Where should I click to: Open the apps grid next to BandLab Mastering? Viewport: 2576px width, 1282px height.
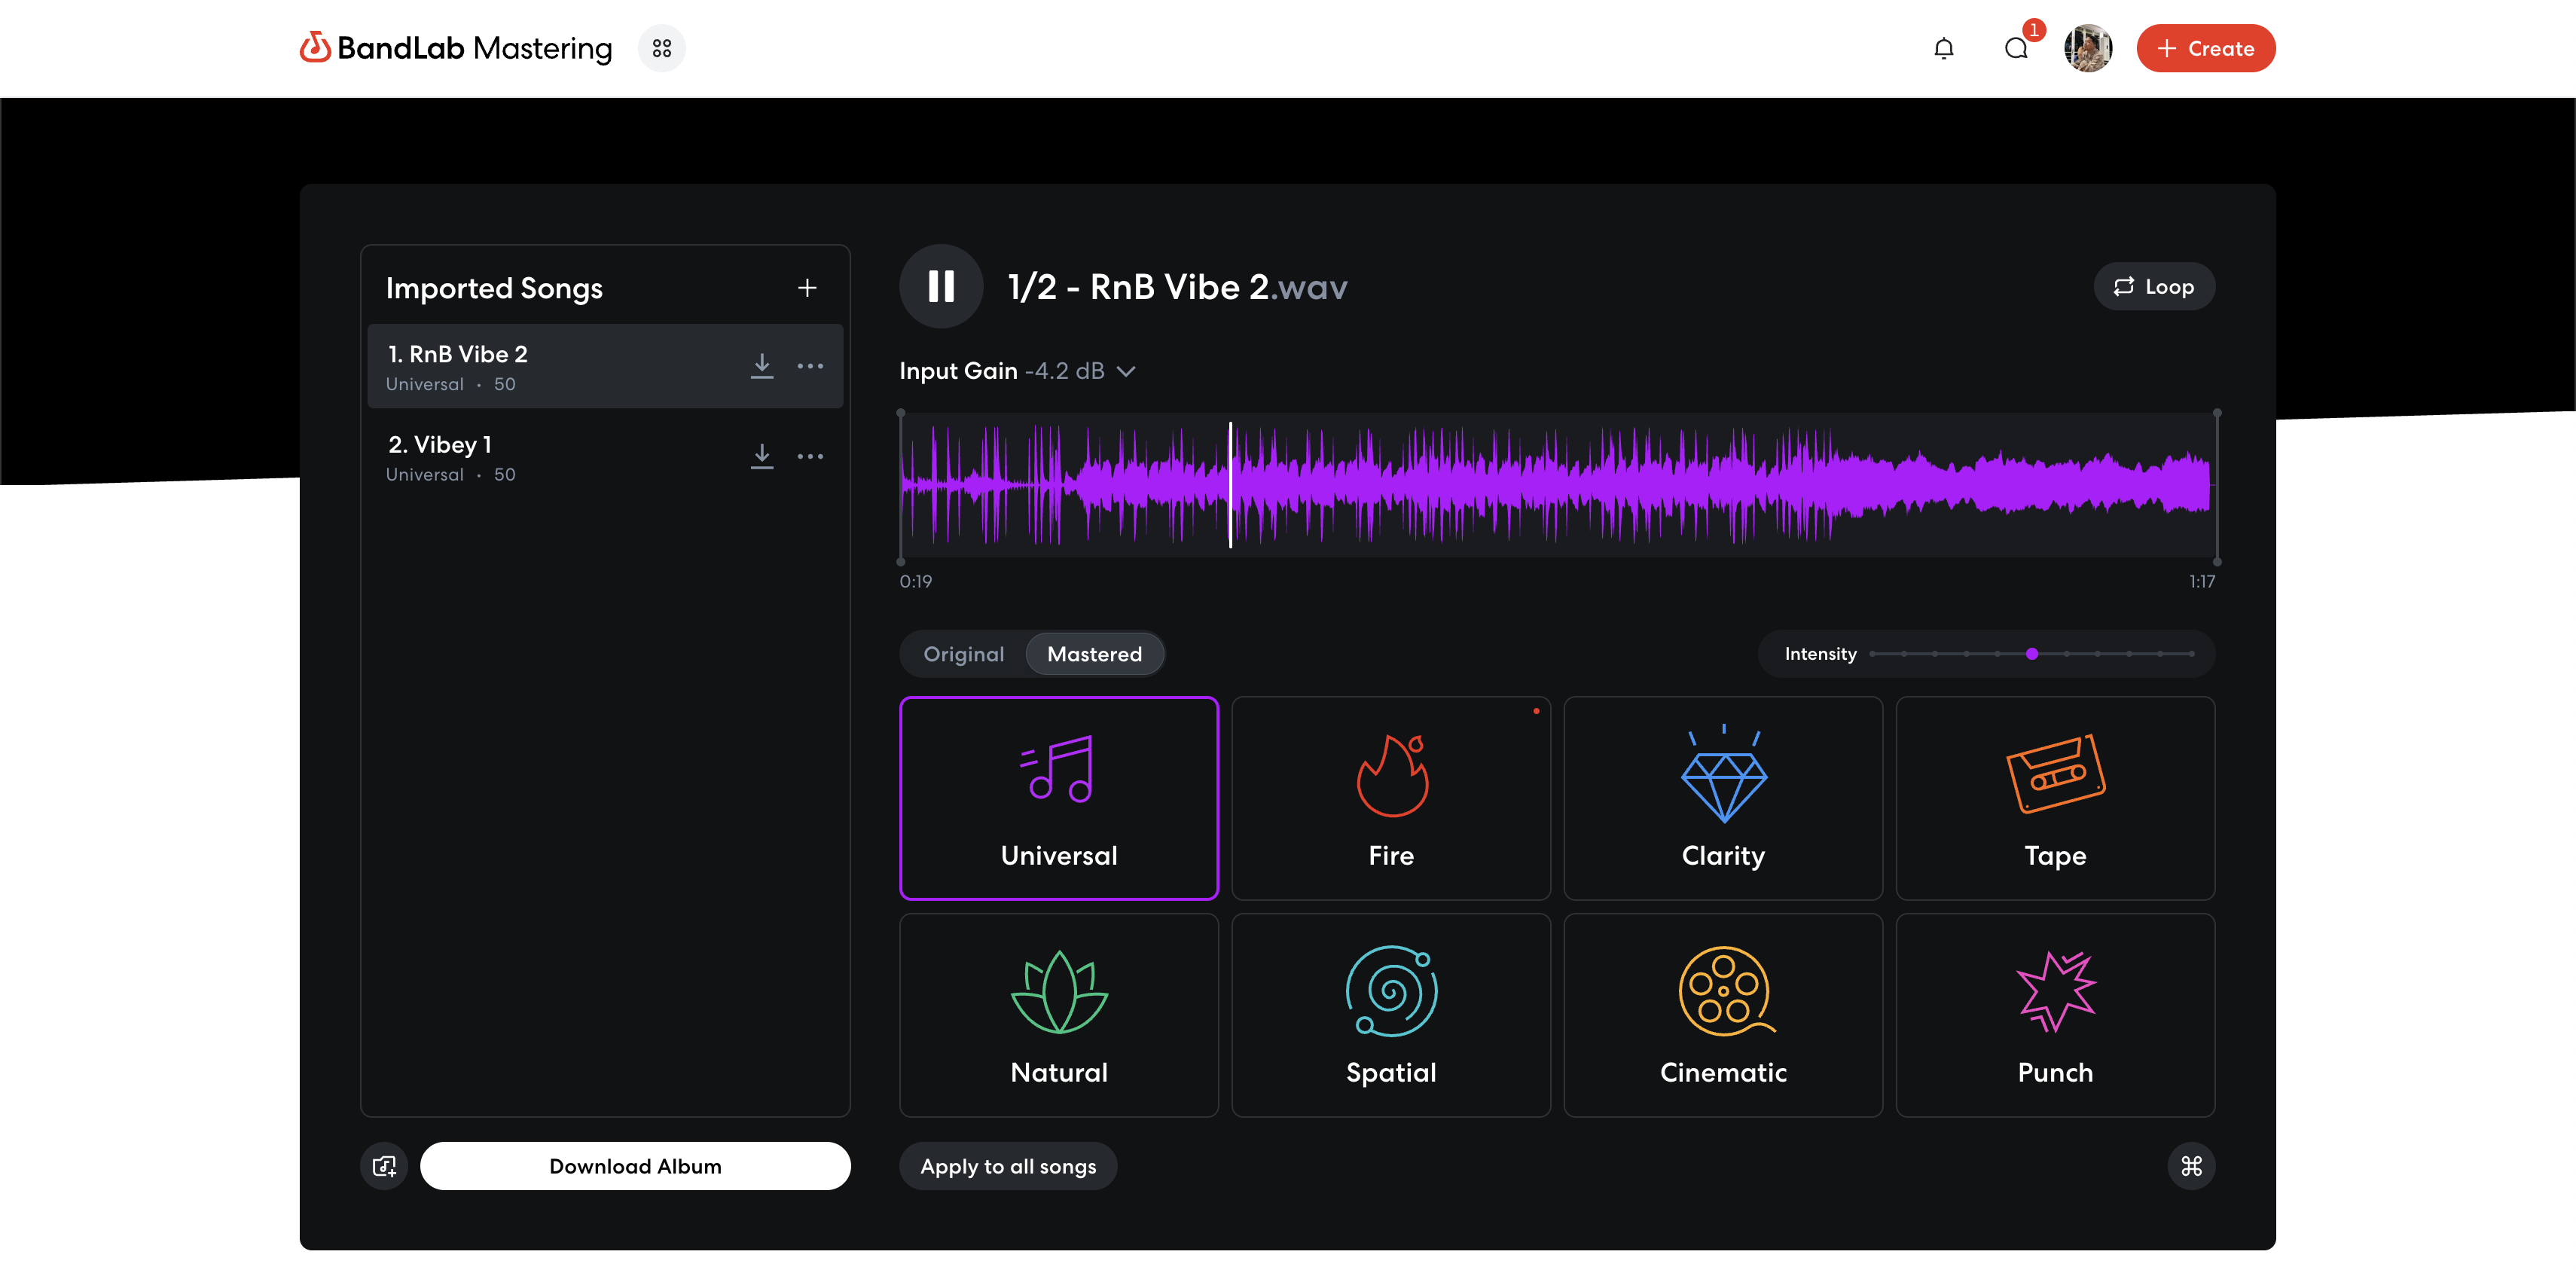click(661, 48)
